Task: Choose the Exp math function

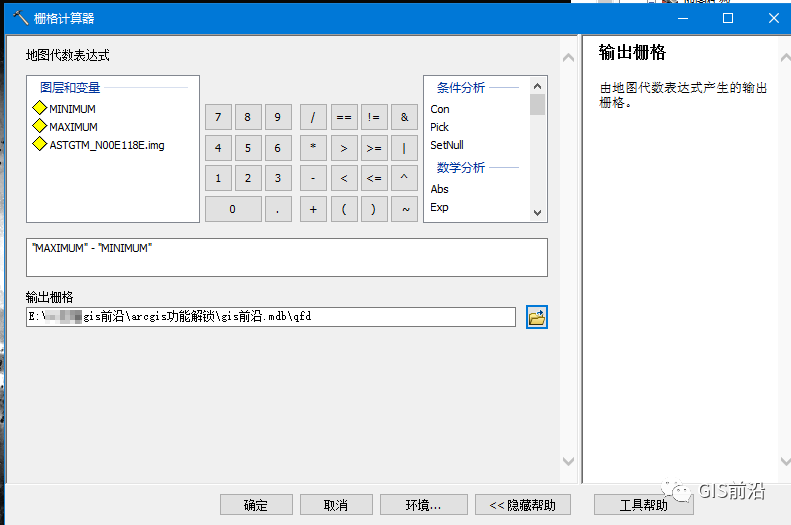Action: click(439, 207)
